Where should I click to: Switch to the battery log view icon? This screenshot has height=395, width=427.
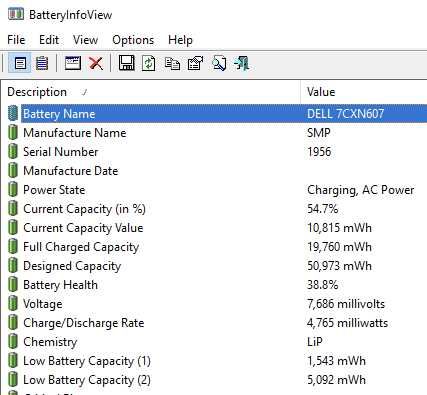(42, 63)
